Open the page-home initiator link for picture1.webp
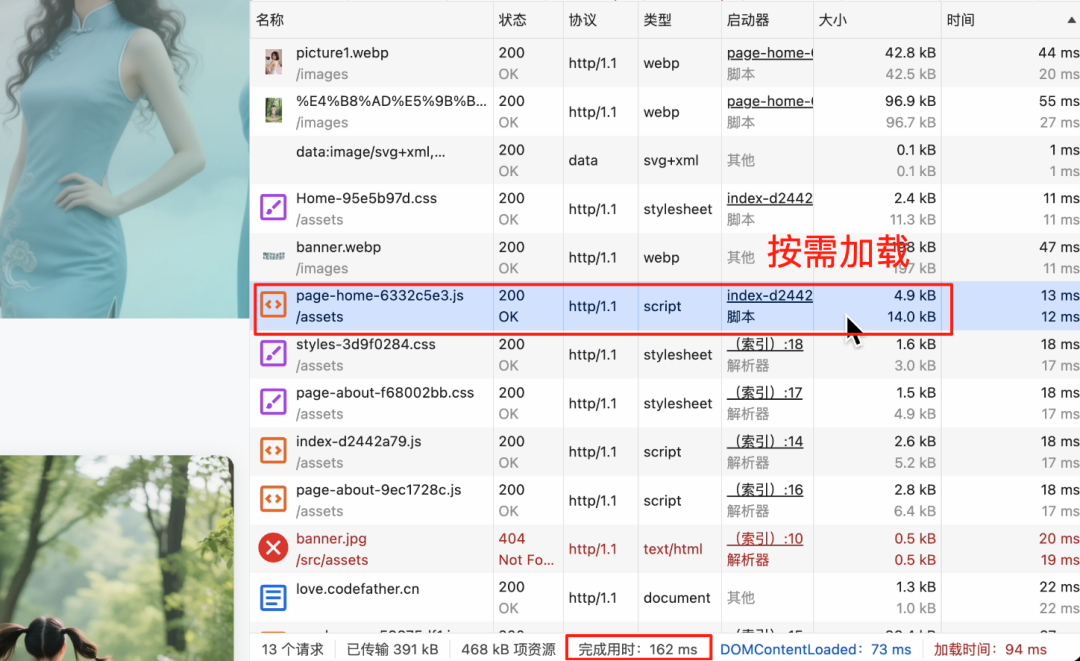The width and height of the screenshot is (1080, 661). pos(768,52)
